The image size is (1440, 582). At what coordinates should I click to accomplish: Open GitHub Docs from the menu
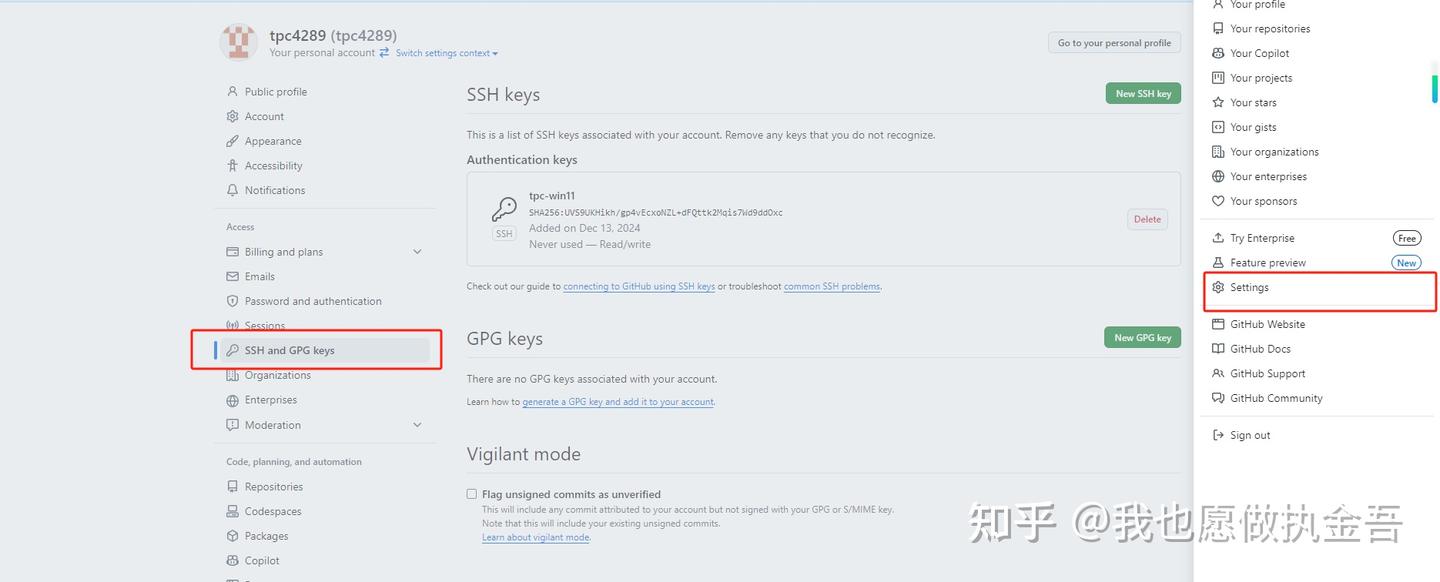pyautogui.click(x=1260, y=348)
